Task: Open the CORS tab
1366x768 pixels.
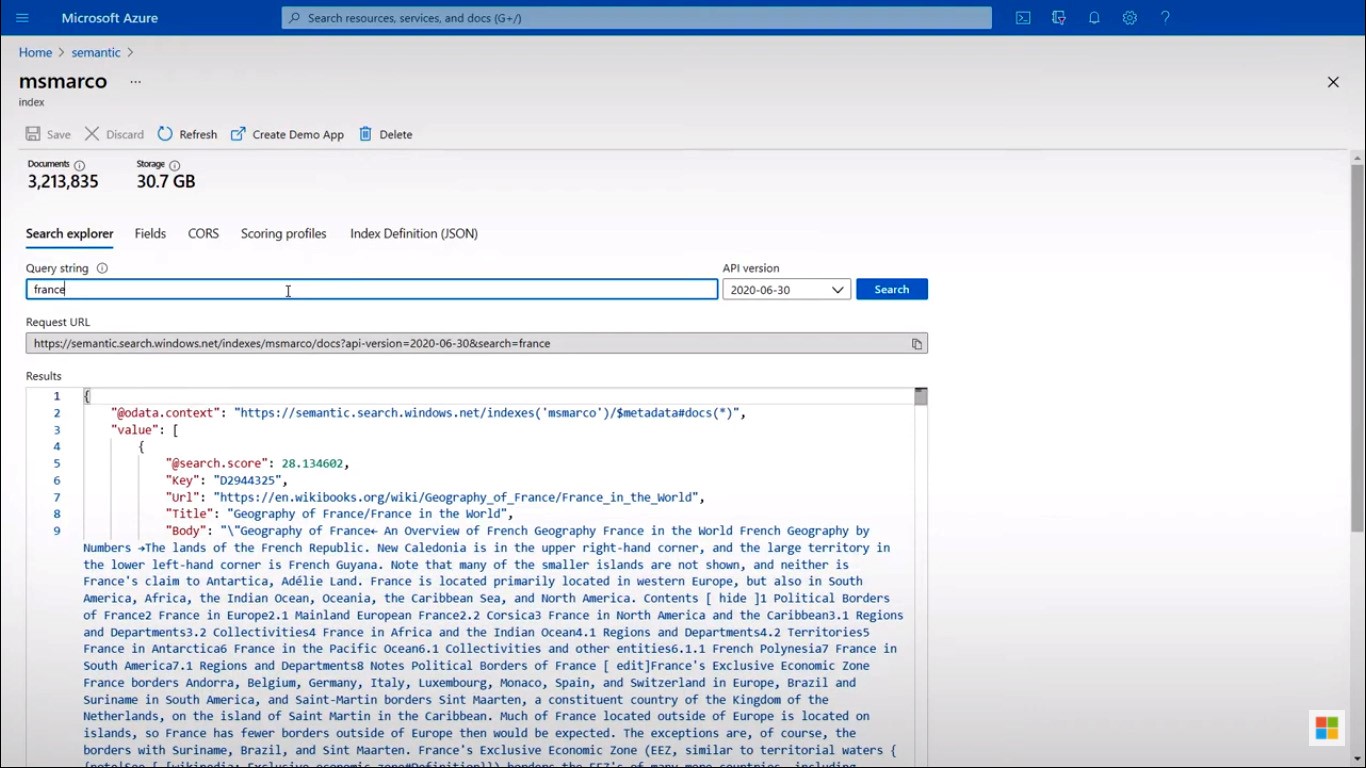Action: (203, 234)
